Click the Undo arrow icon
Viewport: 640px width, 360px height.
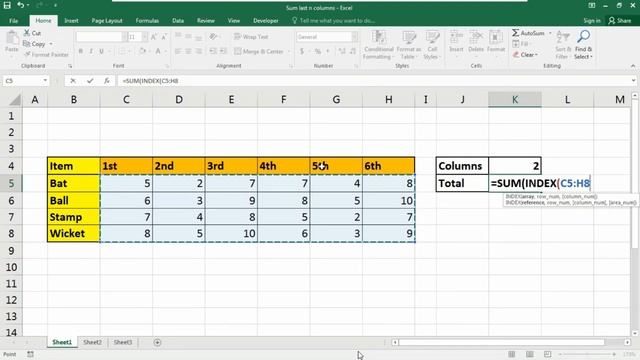(20, 5)
